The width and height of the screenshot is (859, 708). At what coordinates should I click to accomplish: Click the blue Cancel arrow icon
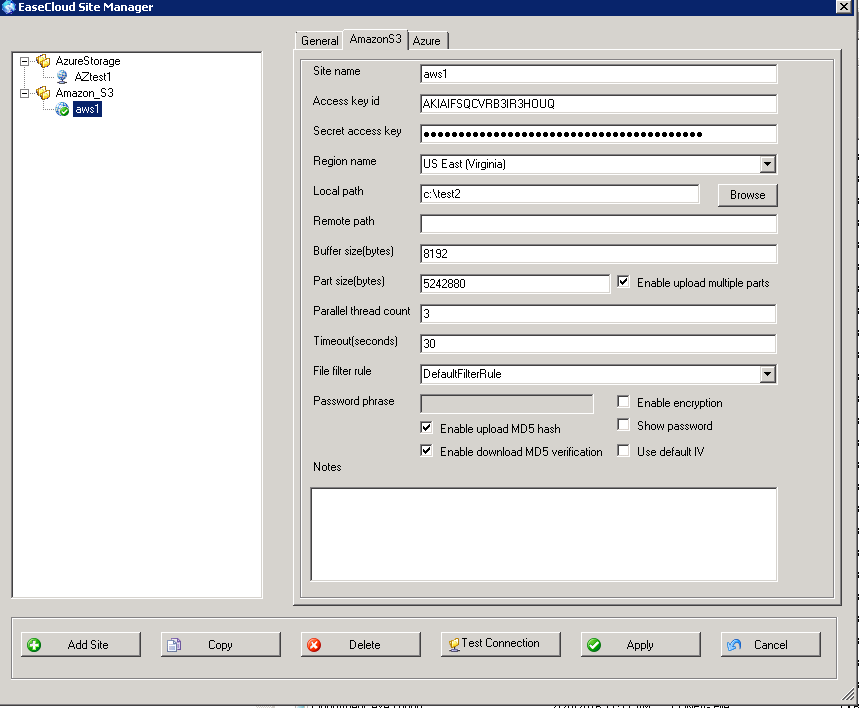pos(734,645)
